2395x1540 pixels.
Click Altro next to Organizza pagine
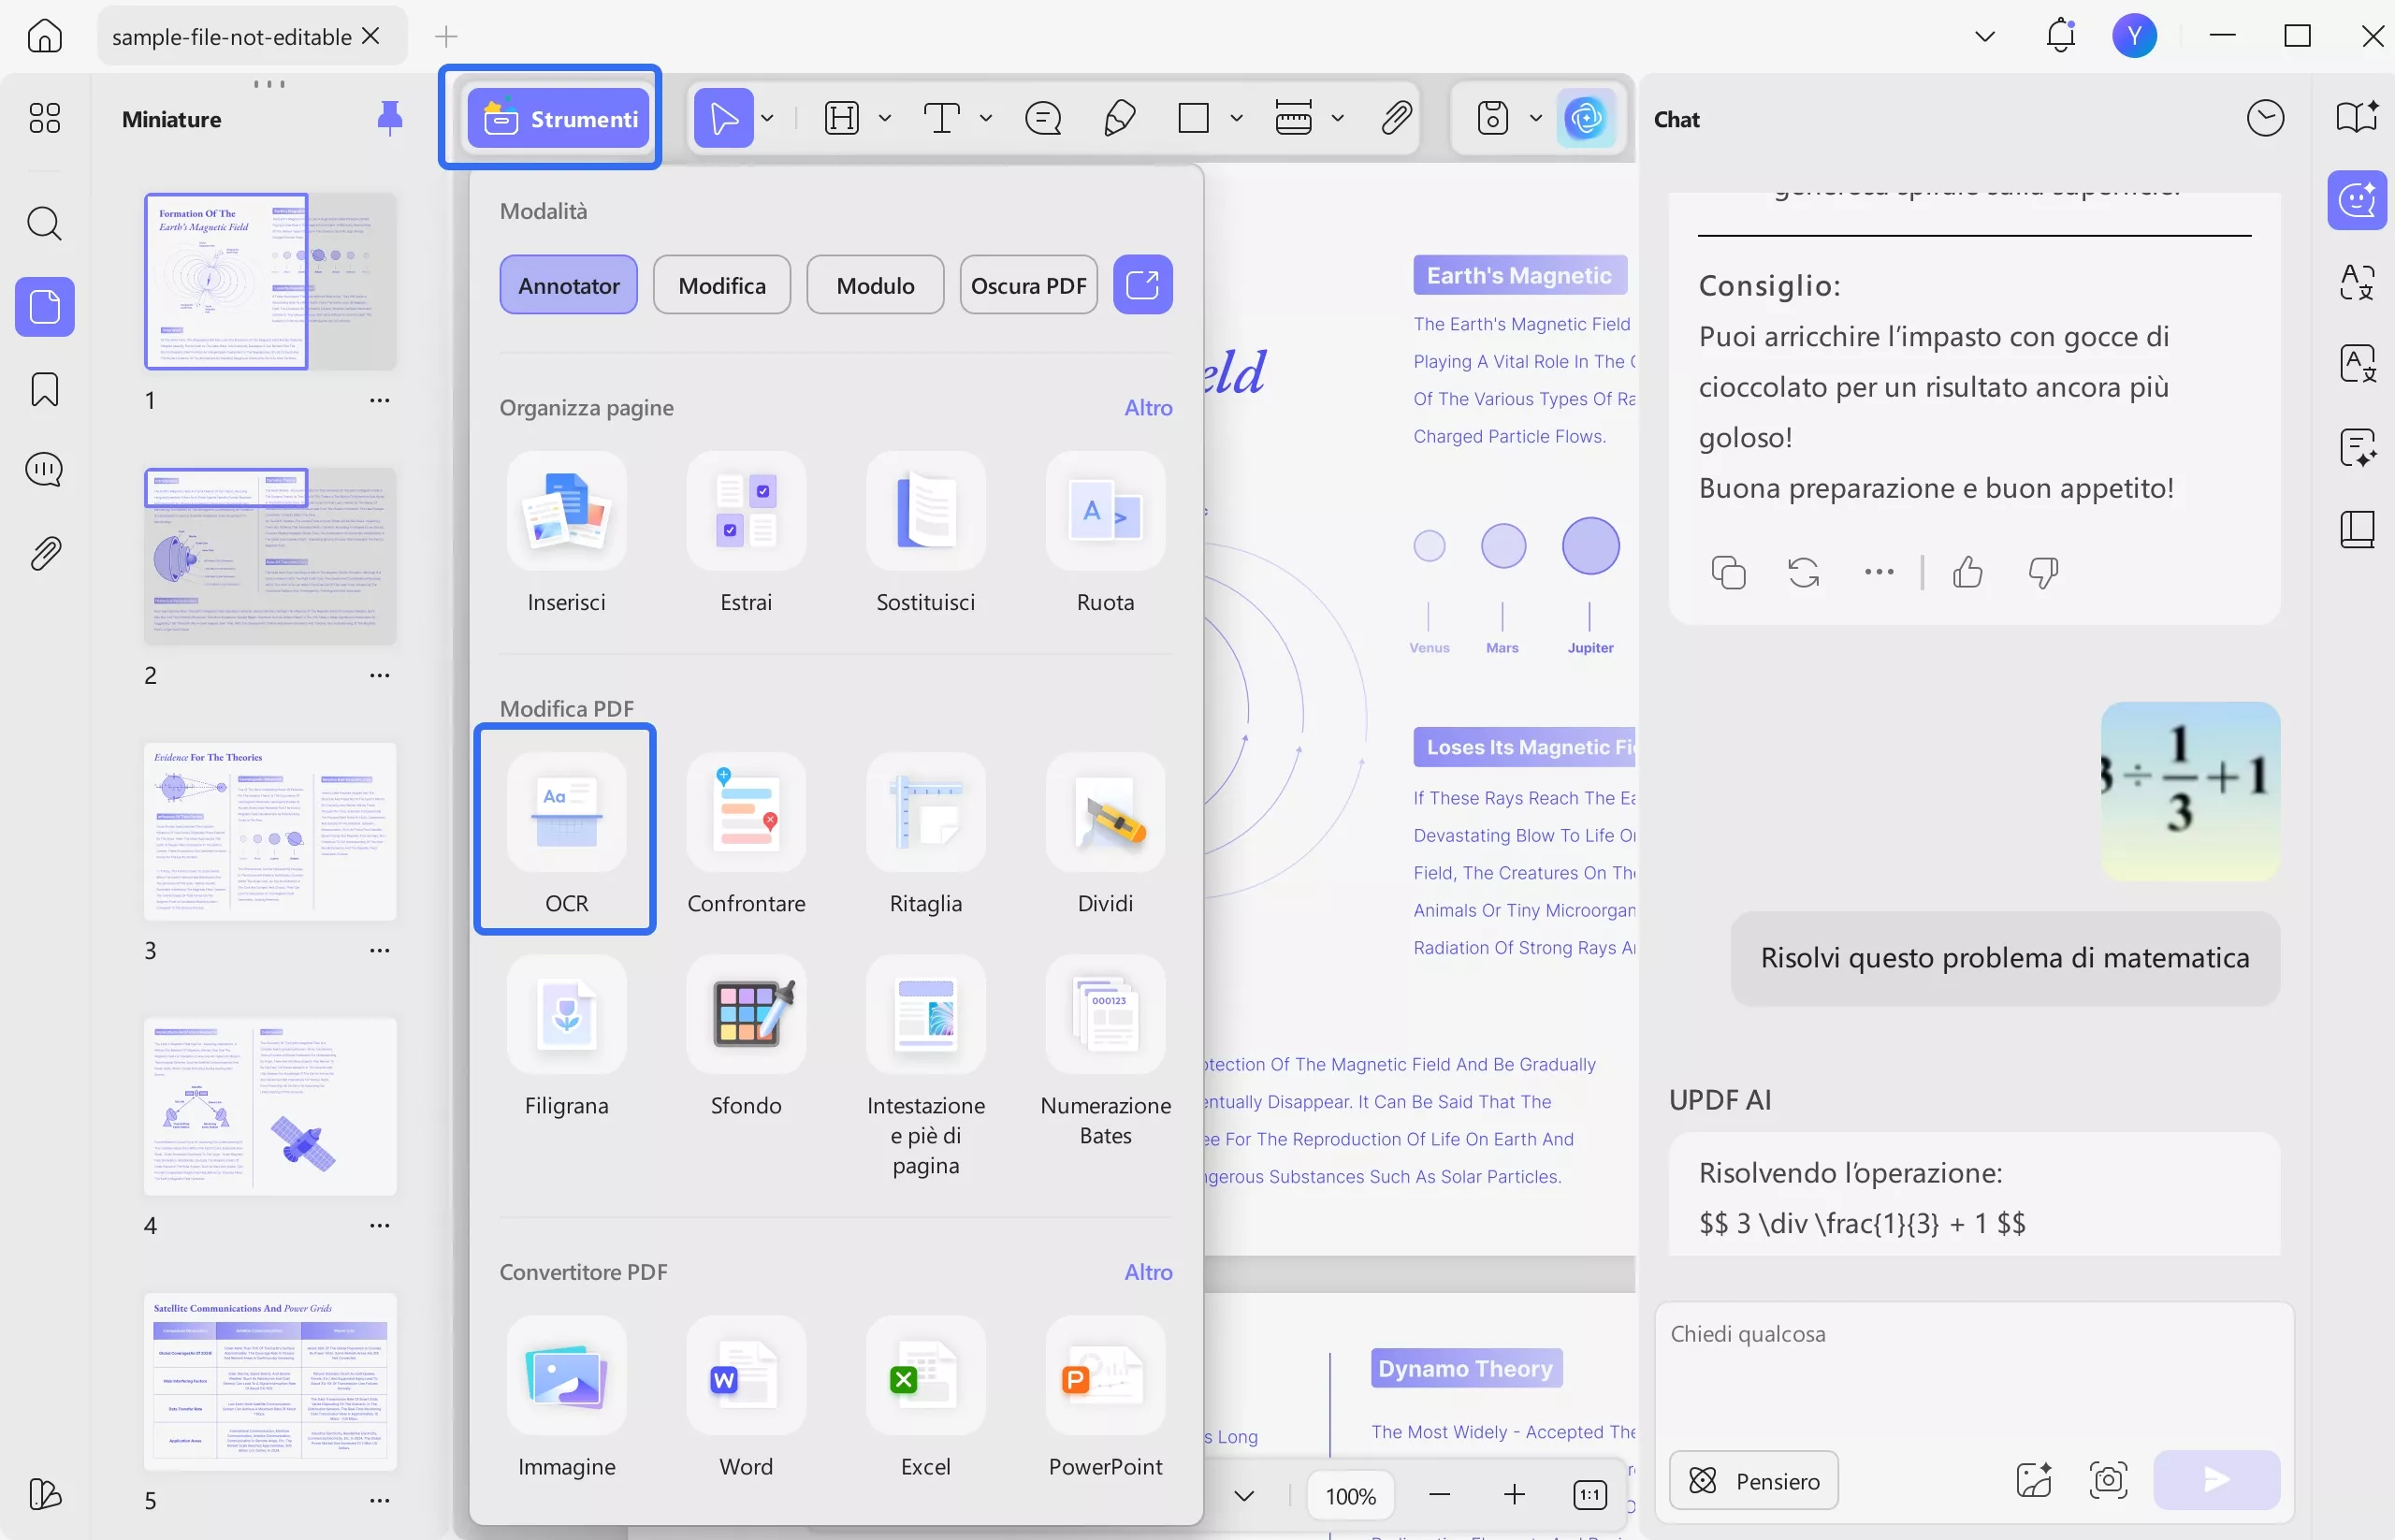pyautogui.click(x=1147, y=408)
